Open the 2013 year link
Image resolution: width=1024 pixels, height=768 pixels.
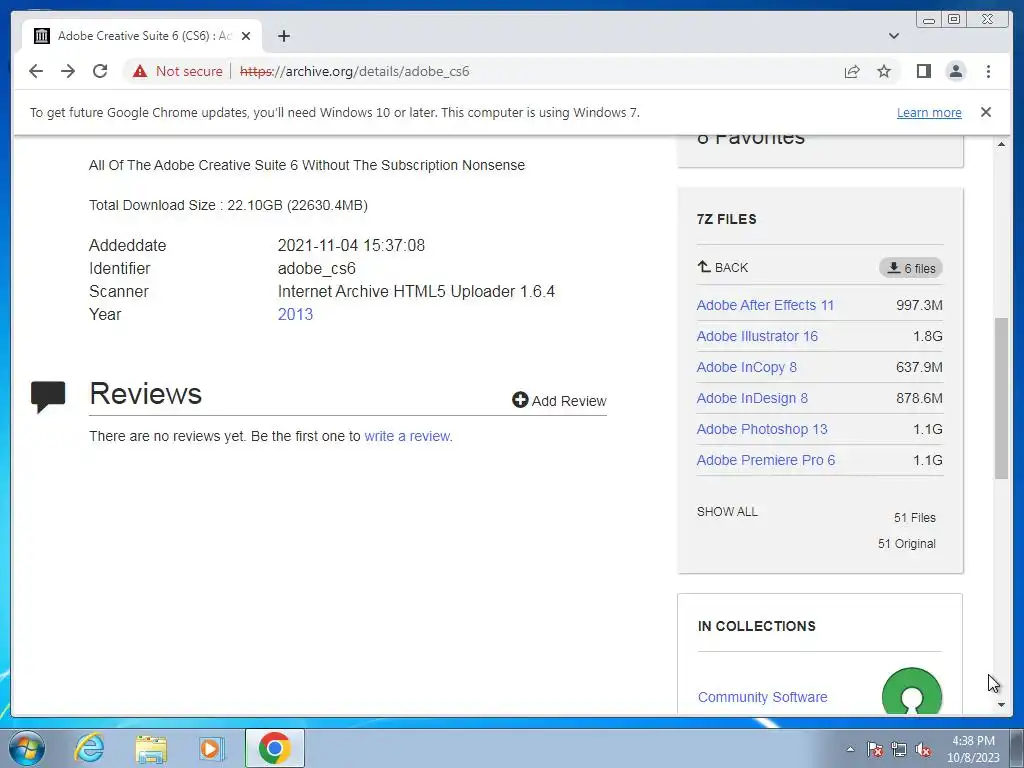(x=295, y=314)
